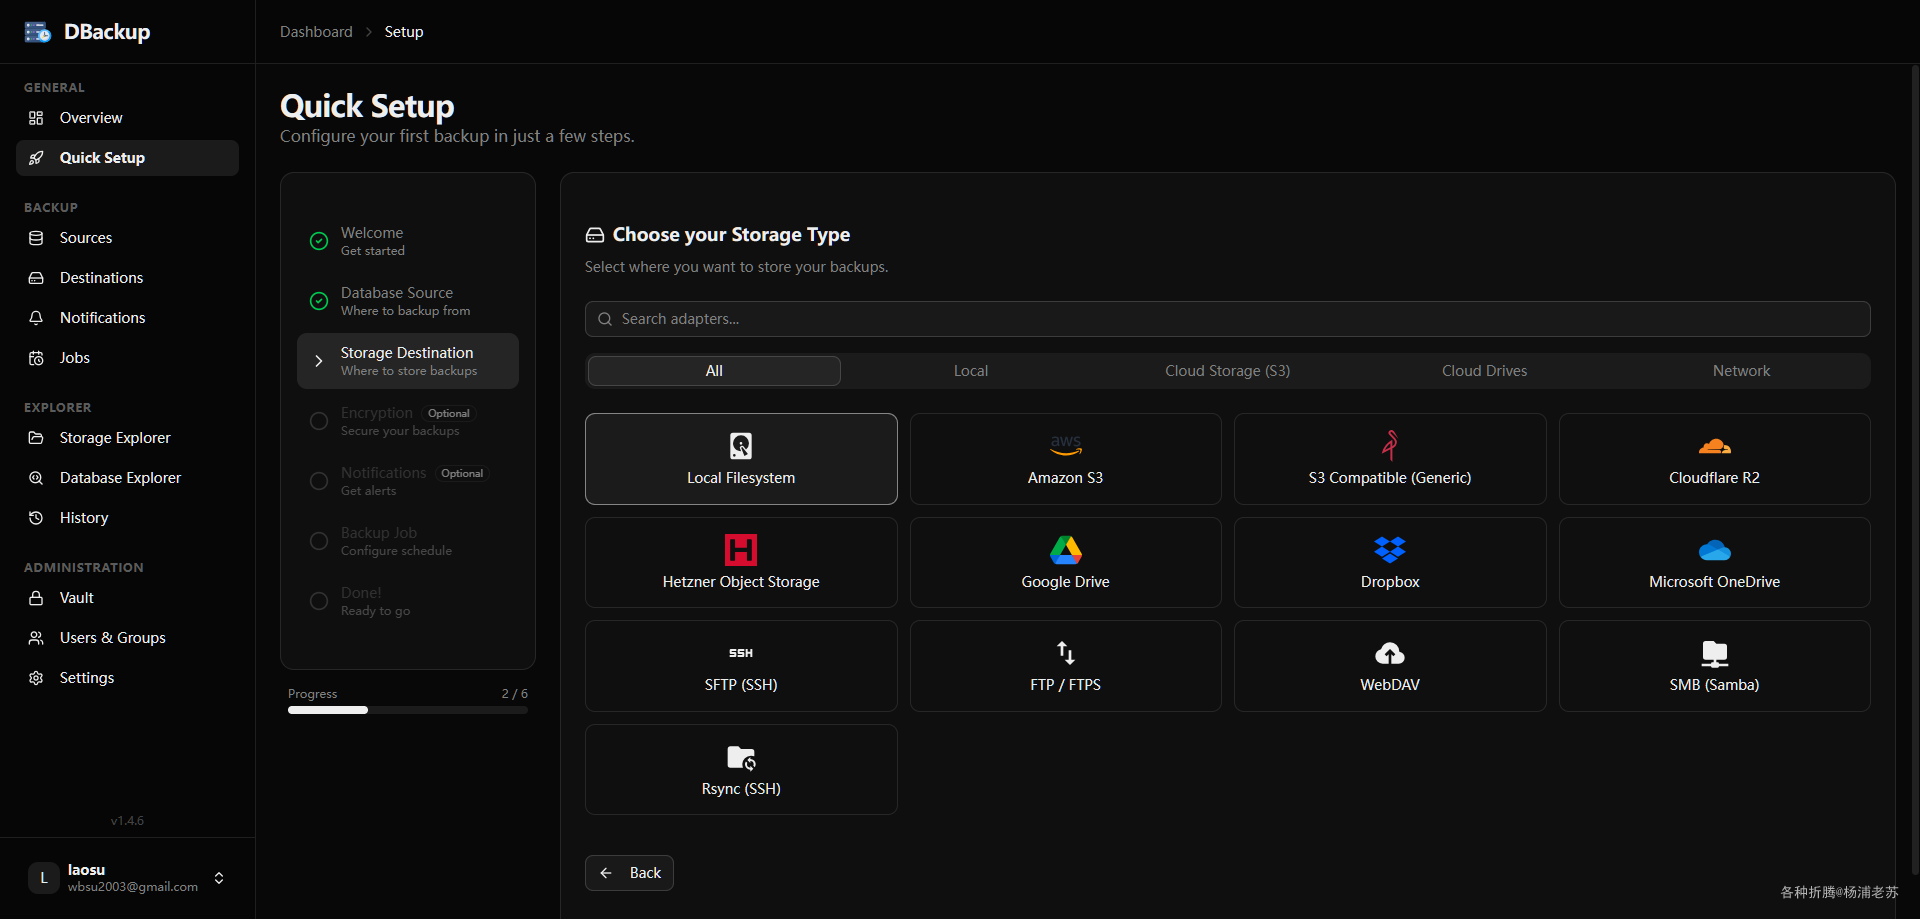
Task: Click the breadcrumb separator chevron after Dashboard
Action: 369,32
